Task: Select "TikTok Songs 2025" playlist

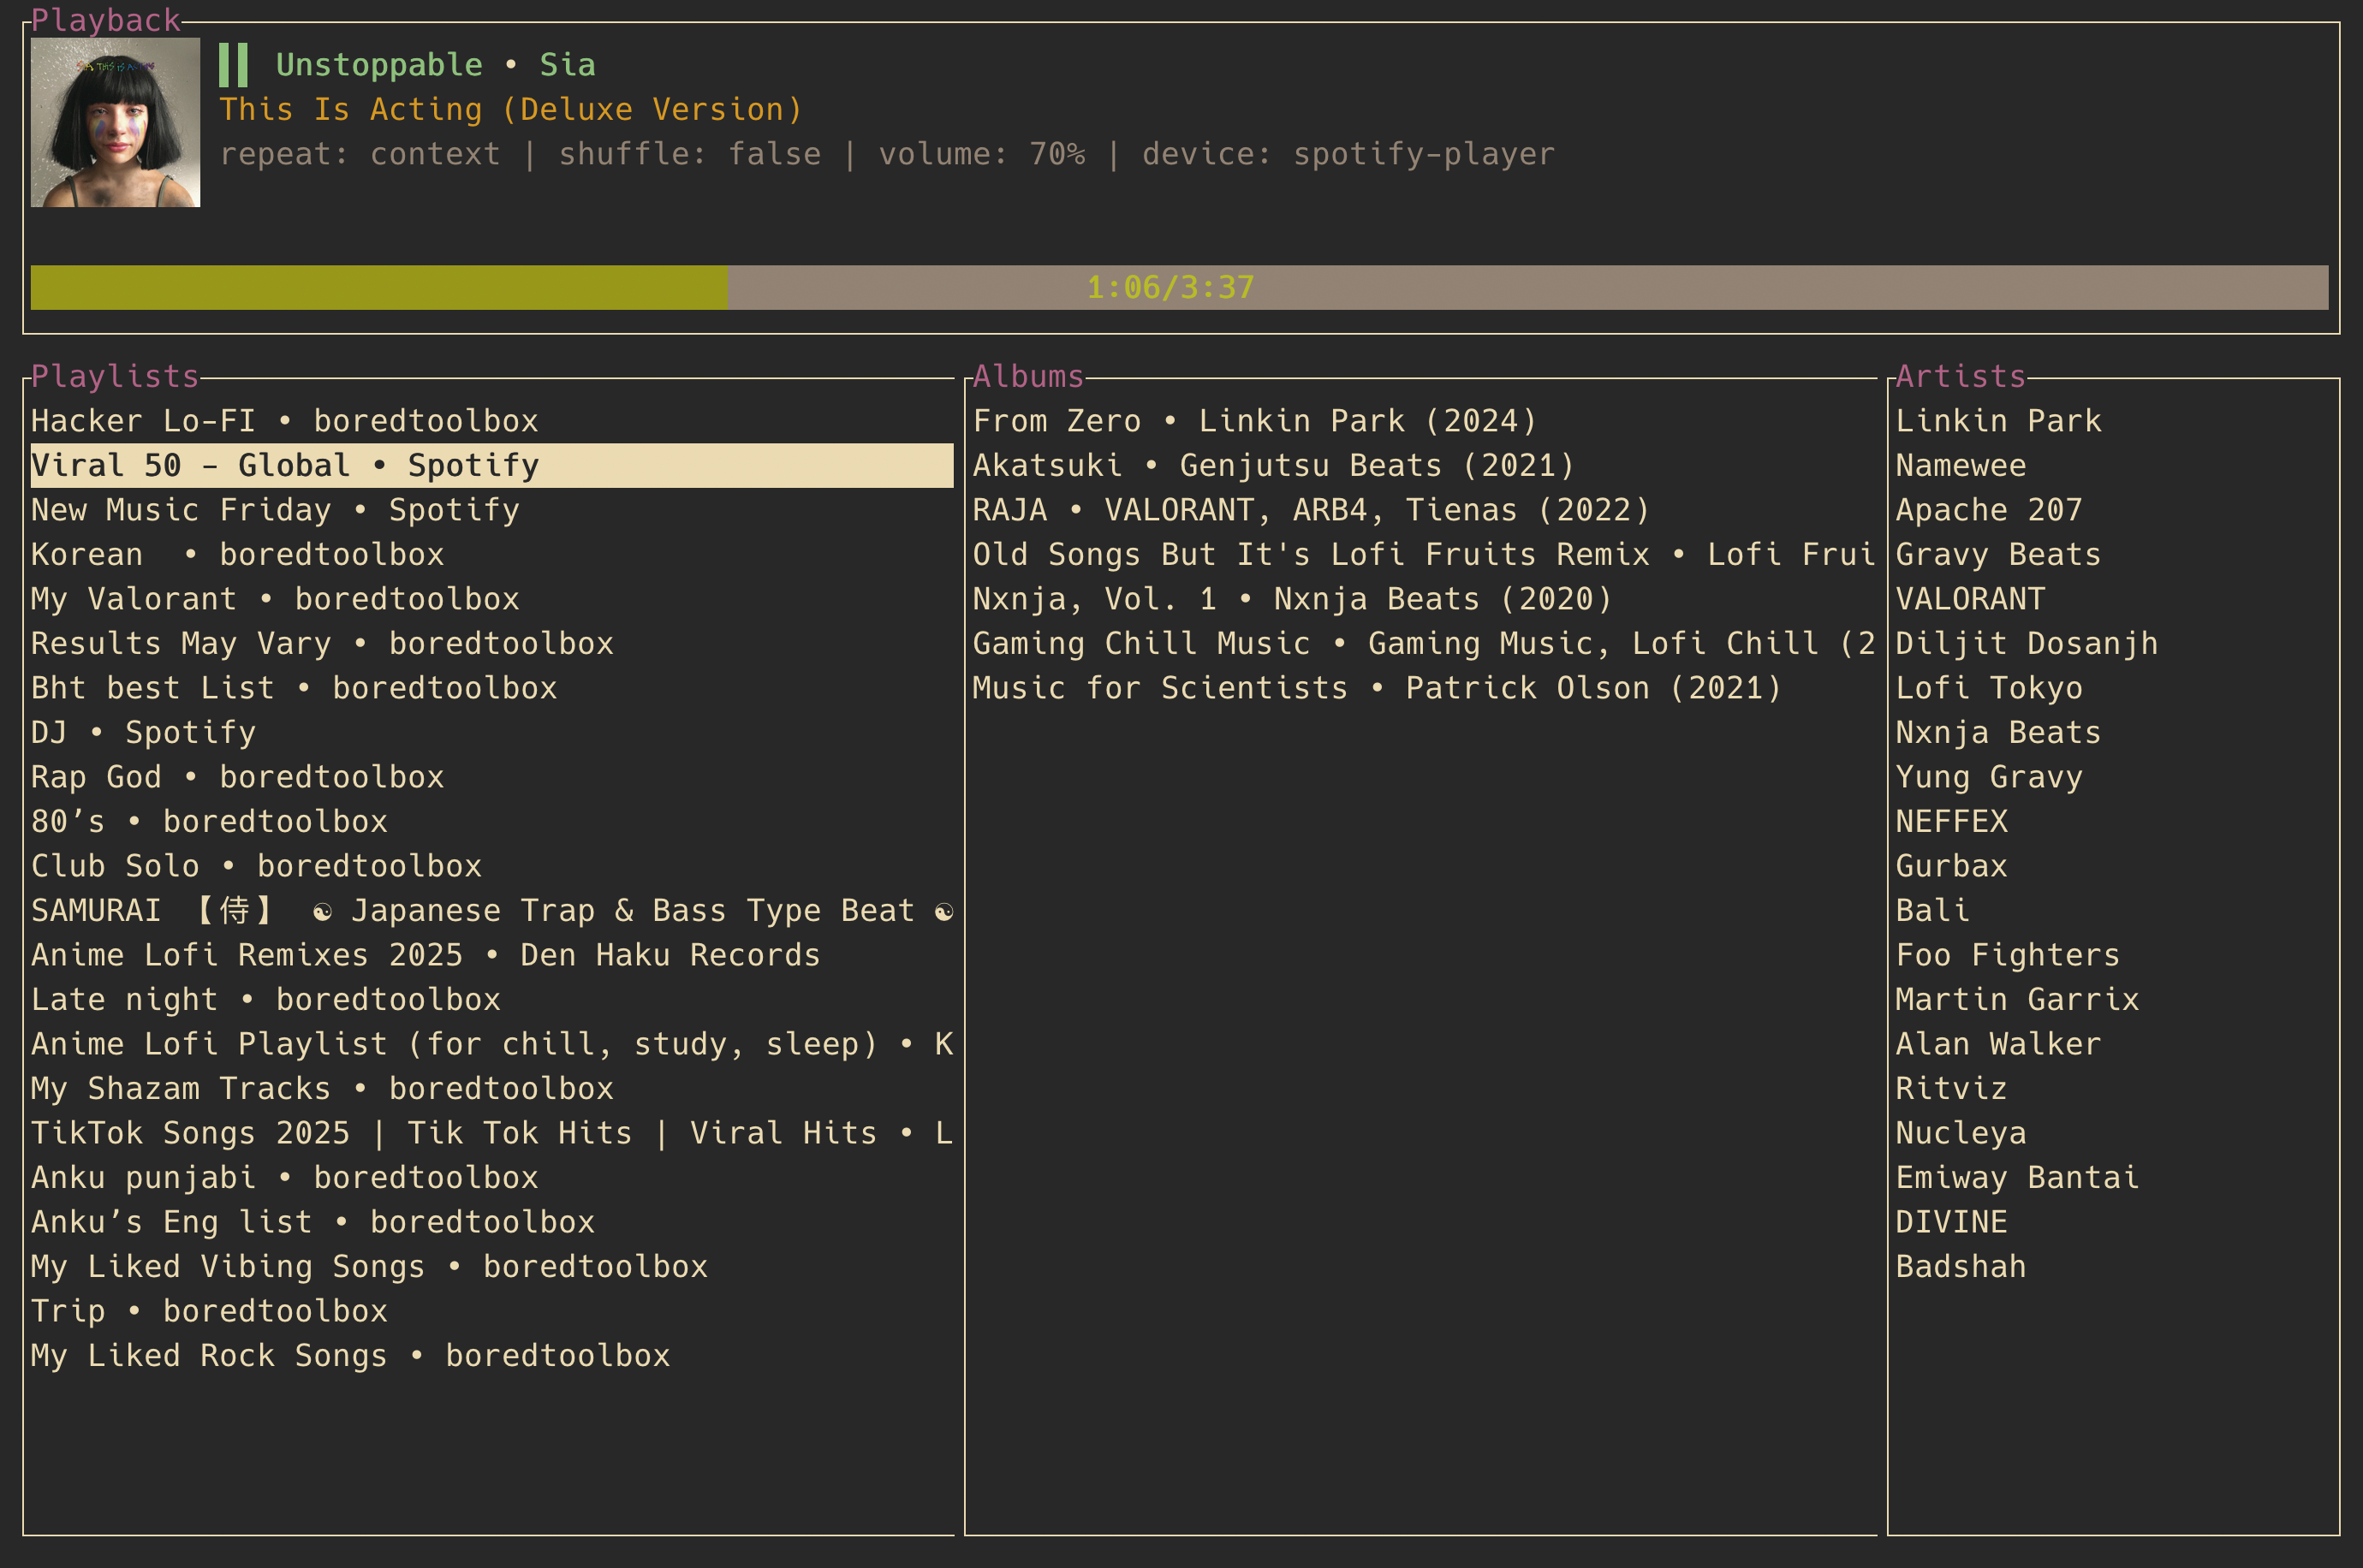Action: coord(492,1133)
